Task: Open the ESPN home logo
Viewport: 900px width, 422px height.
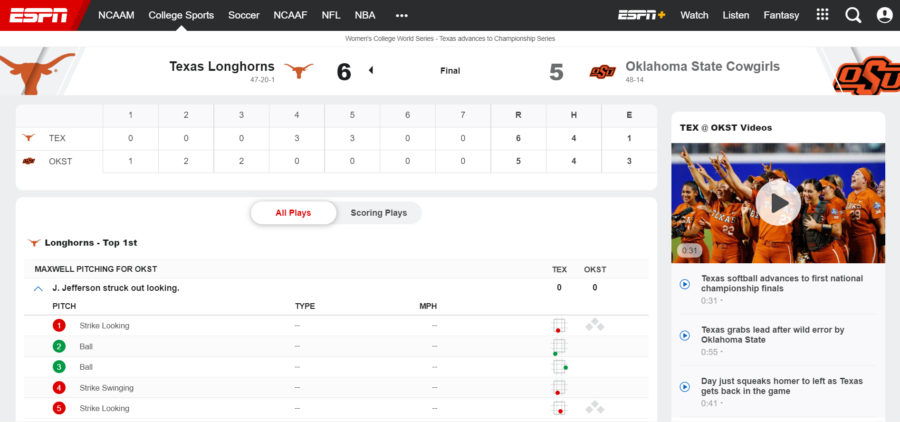Action: pos(38,16)
